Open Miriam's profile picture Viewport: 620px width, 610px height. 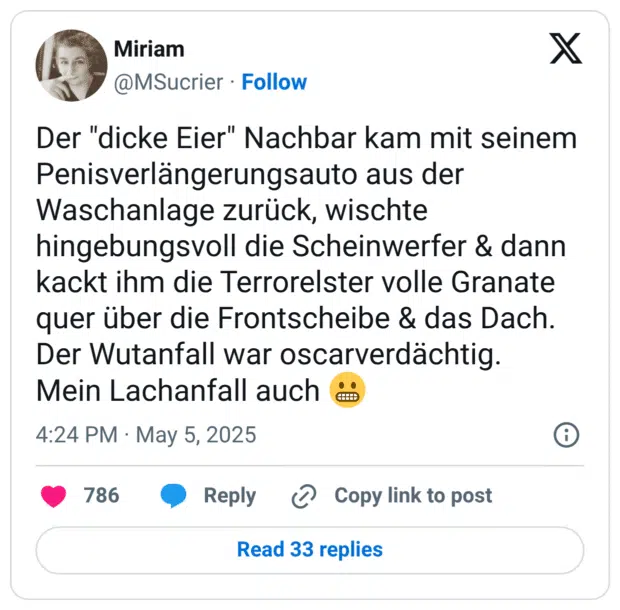(x=71, y=65)
